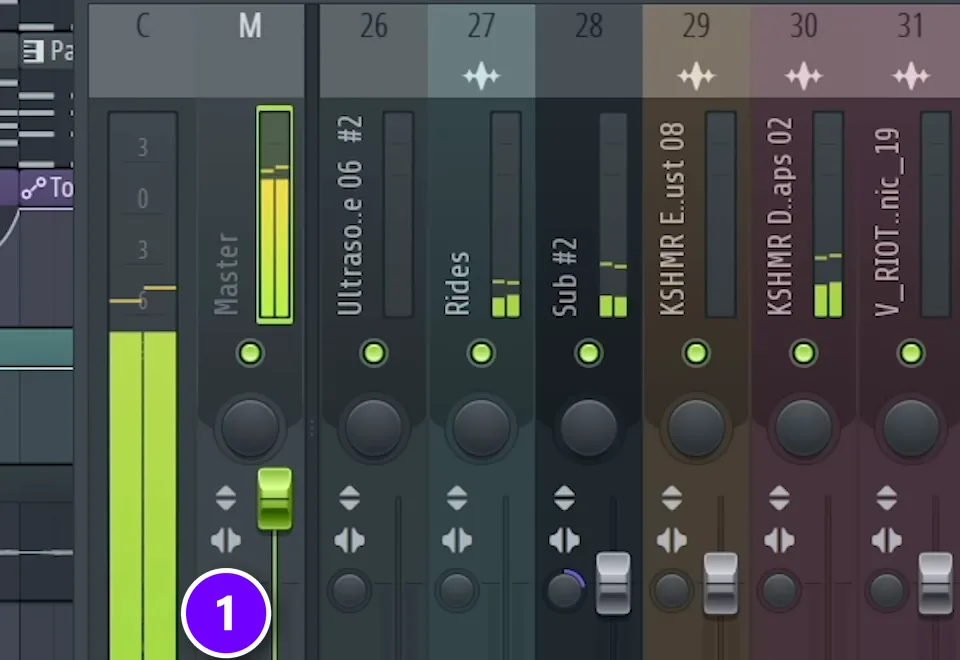The width and height of the screenshot is (960, 660).
Task: Click the pan knob on track 30
Action: coord(803,429)
